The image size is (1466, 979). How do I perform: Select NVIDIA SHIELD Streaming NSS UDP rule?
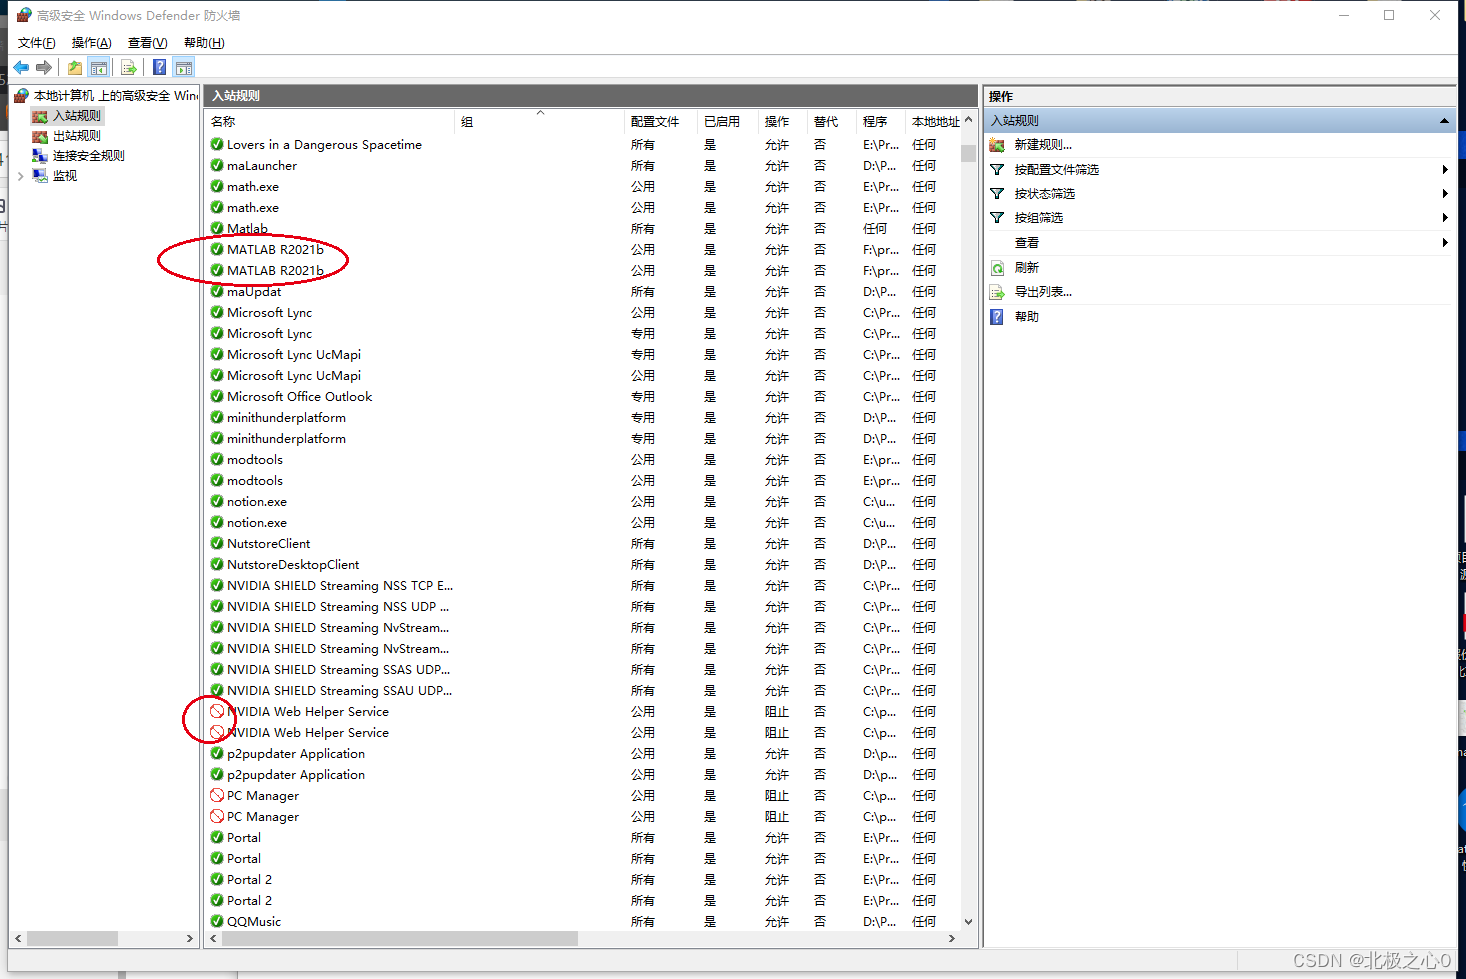click(583, 607)
